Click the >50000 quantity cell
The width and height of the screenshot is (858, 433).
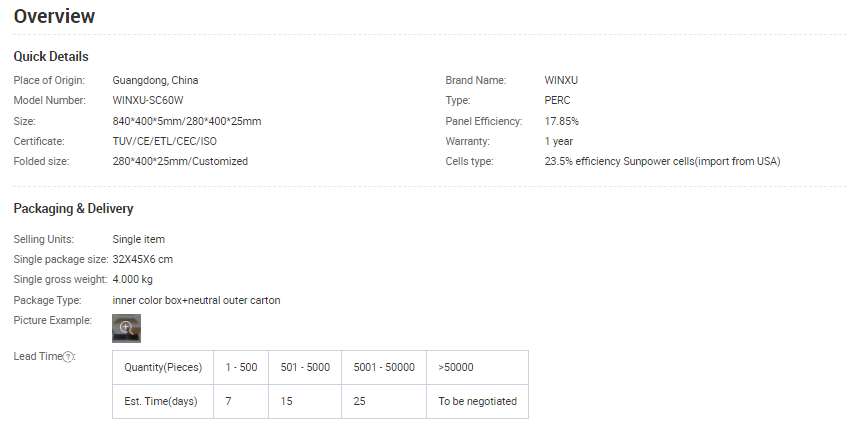point(456,367)
